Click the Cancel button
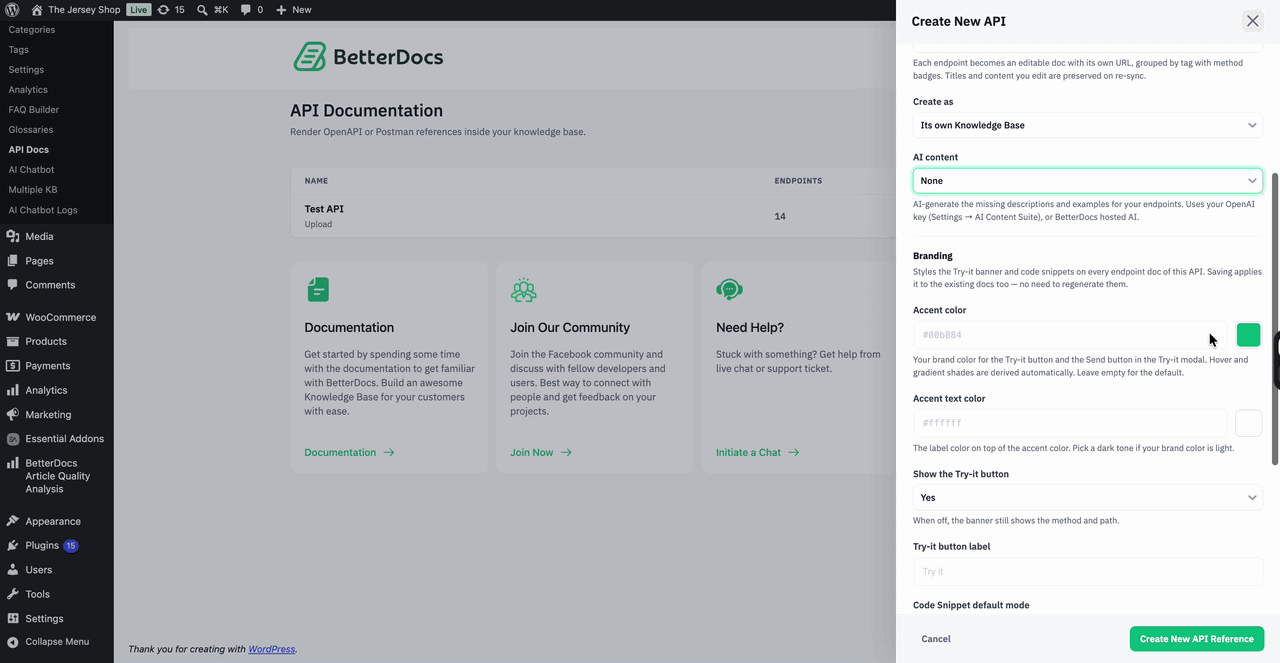The width and height of the screenshot is (1280, 663). (936, 639)
